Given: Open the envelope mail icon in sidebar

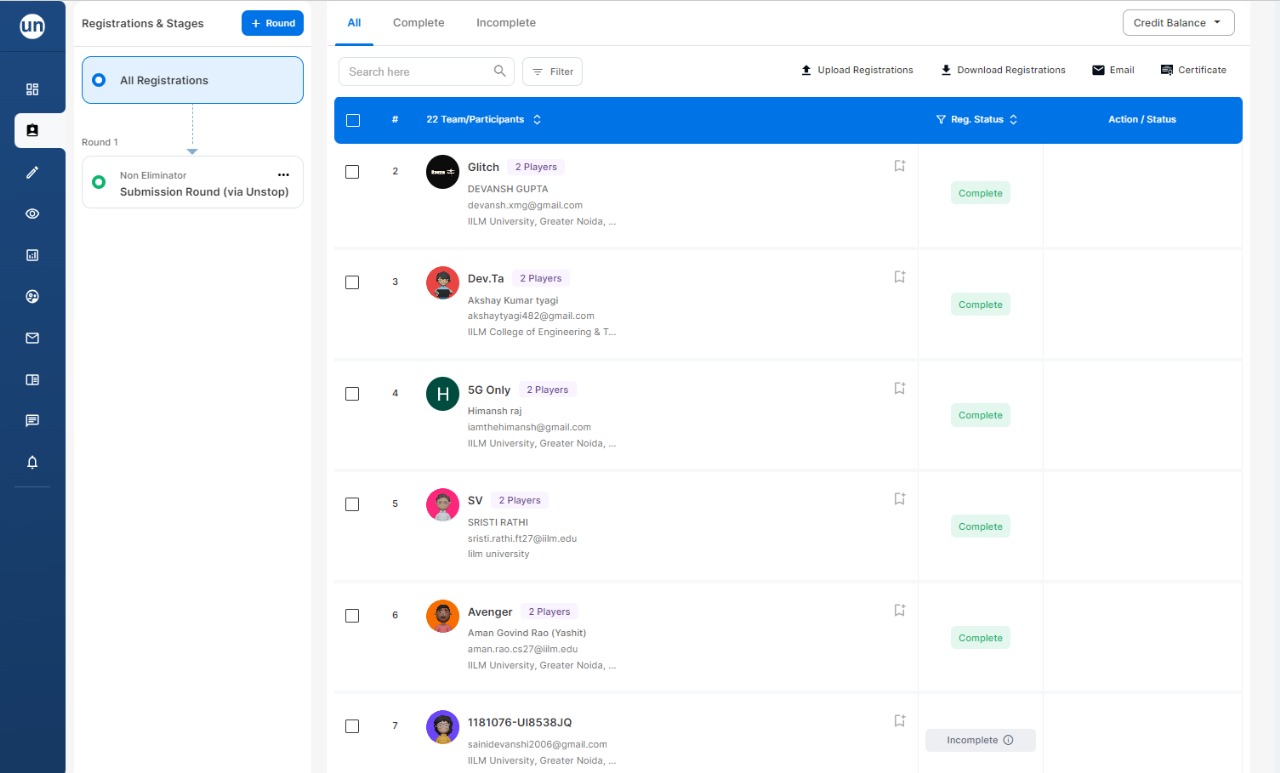Looking at the screenshot, I should point(32,338).
